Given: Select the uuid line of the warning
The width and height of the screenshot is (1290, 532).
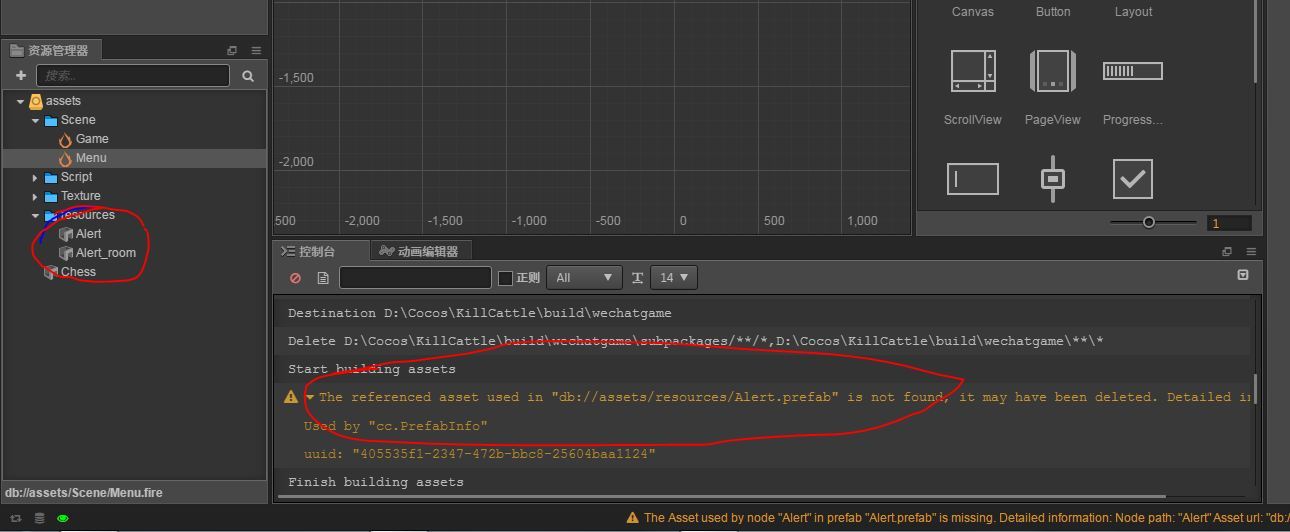Looking at the screenshot, I should tap(480, 454).
